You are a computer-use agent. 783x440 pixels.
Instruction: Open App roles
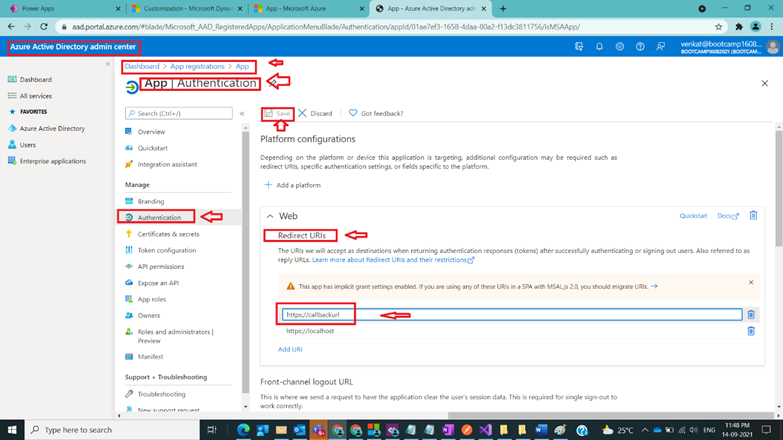[151, 299]
